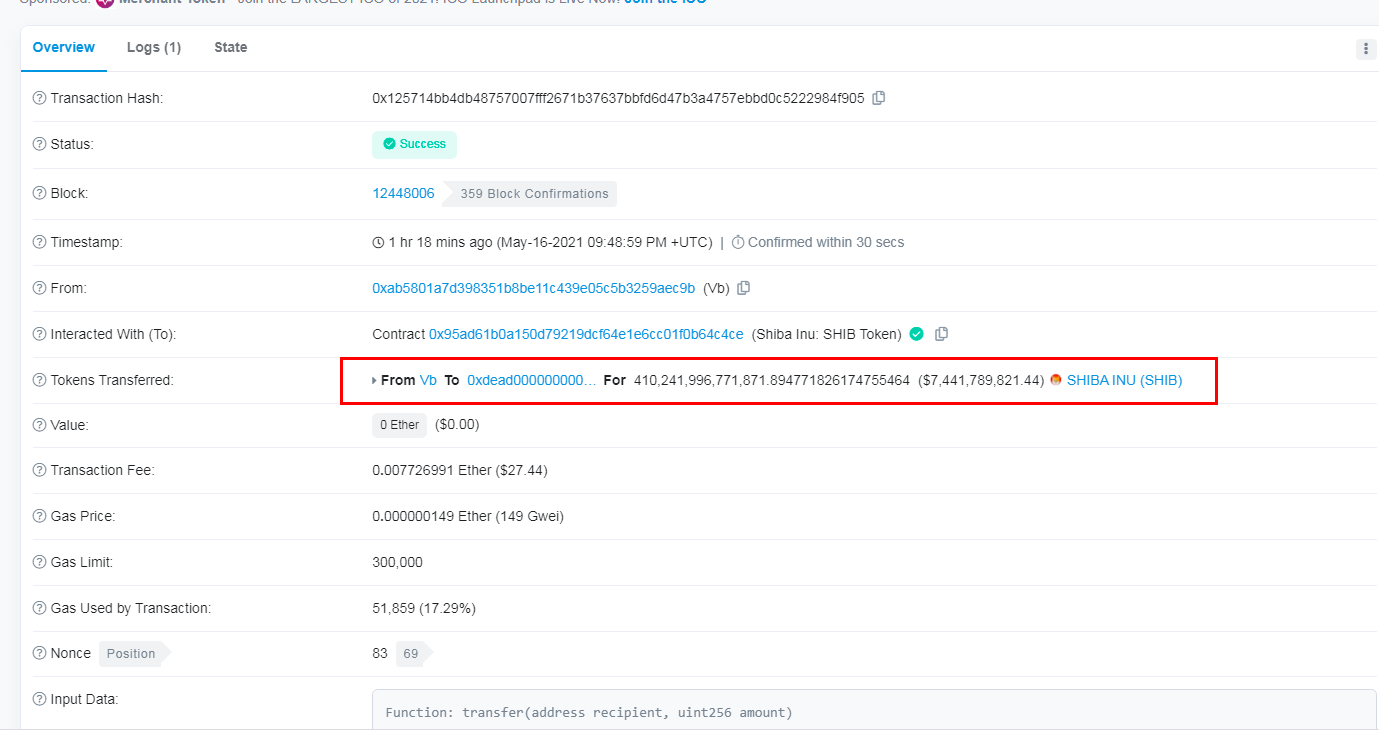Viewport: 1379px width, 748px height.
Task: Click the Success status badge
Action: [414, 144]
